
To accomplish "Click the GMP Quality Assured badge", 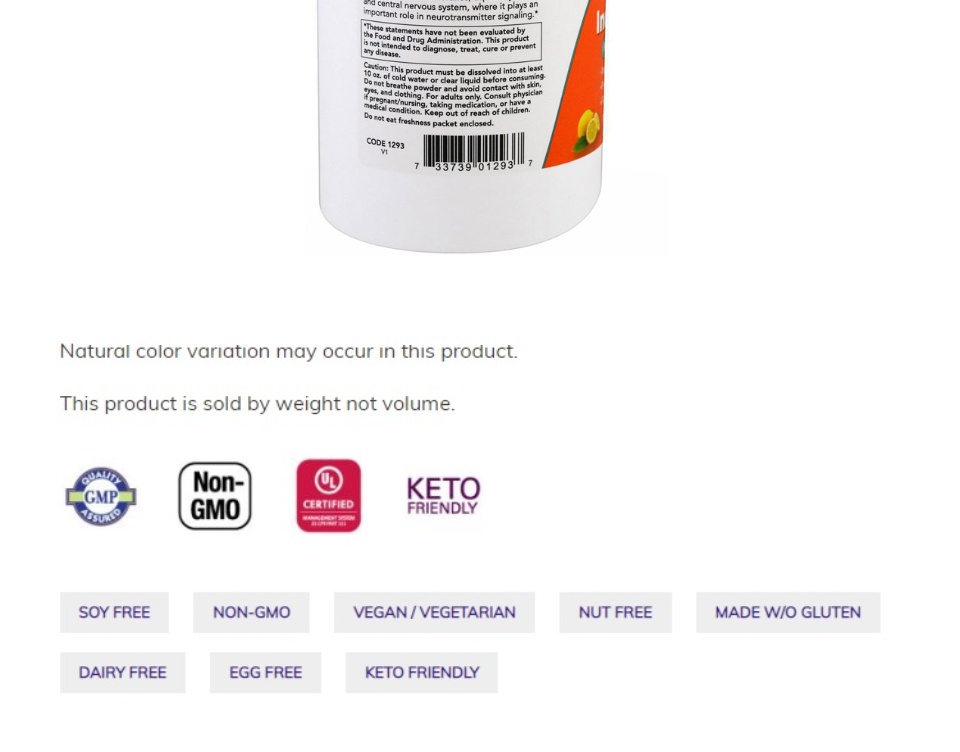I will coord(101,496).
